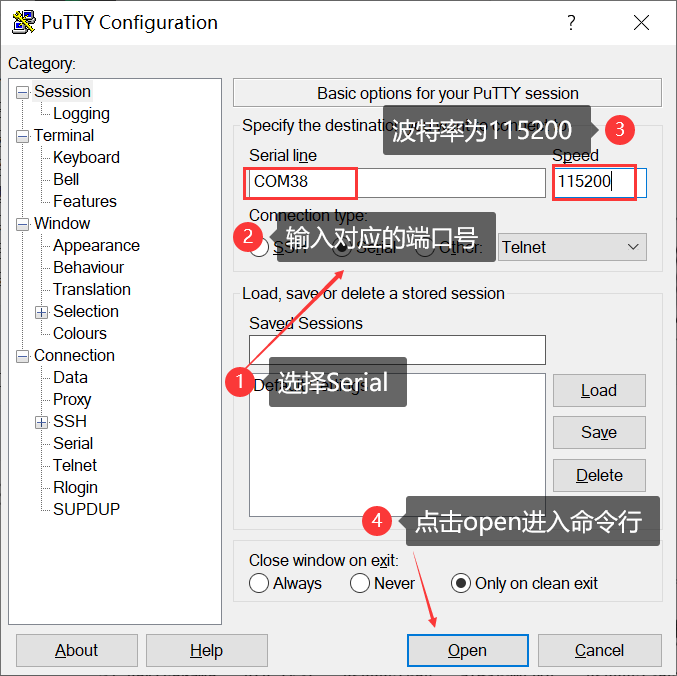Open the Keyboard settings
This screenshot has height=676, width=677.
(86, 158)
